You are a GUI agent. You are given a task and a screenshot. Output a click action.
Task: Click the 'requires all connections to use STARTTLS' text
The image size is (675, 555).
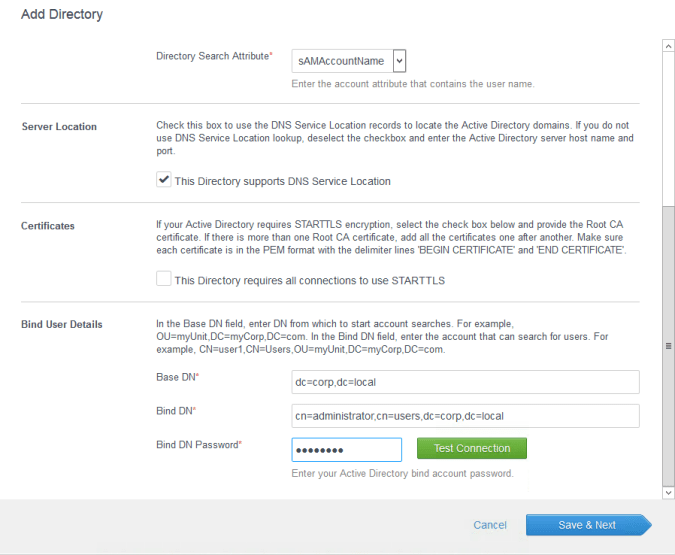pyautogui.click(x=309, y=281)
